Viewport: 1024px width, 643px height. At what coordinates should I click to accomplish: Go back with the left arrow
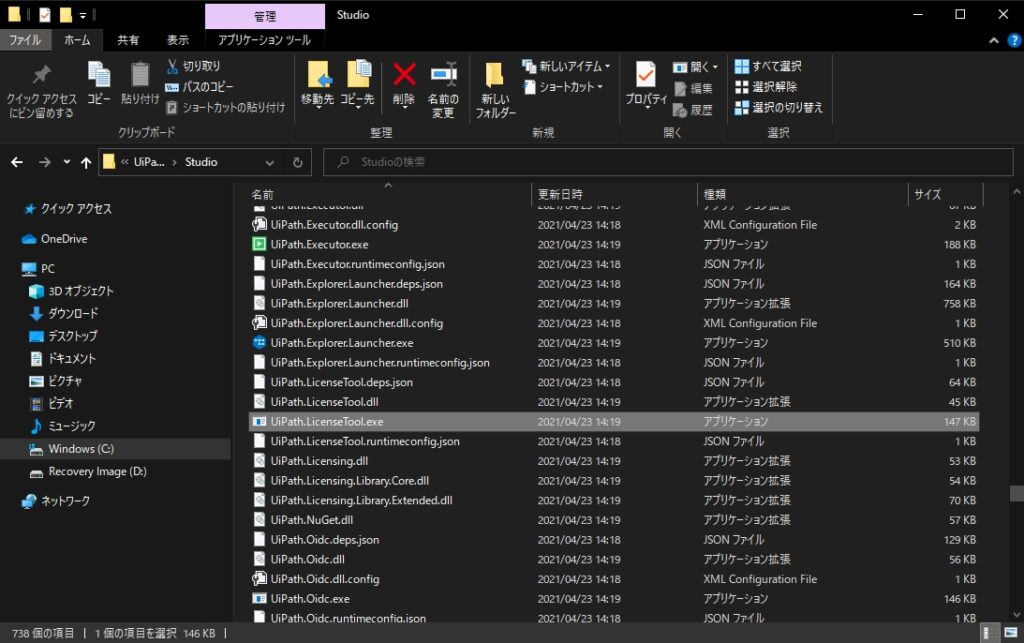click(x=17, y=162)
